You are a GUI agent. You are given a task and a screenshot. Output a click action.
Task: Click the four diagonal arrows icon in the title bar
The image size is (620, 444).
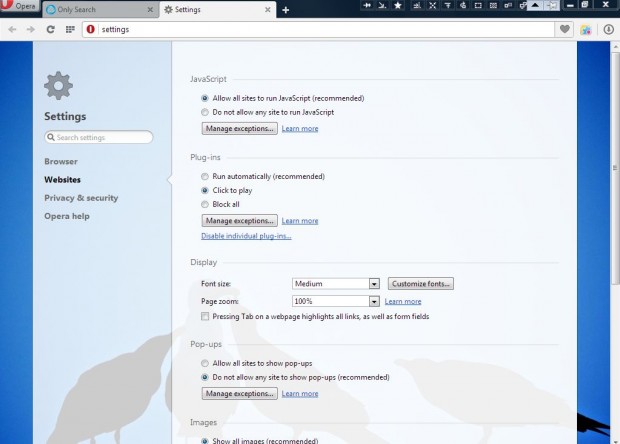pos(433,5)
